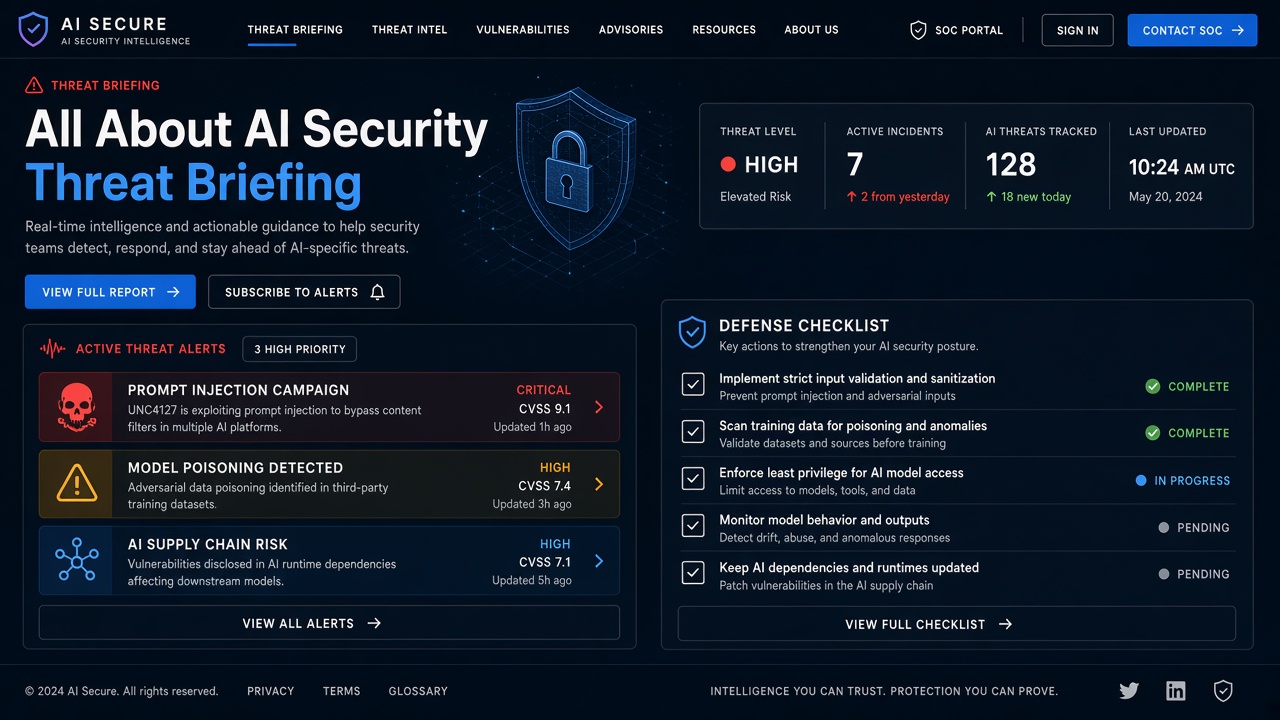
Task: Open the Glossary footer link
Action: (x=418, y=691)
